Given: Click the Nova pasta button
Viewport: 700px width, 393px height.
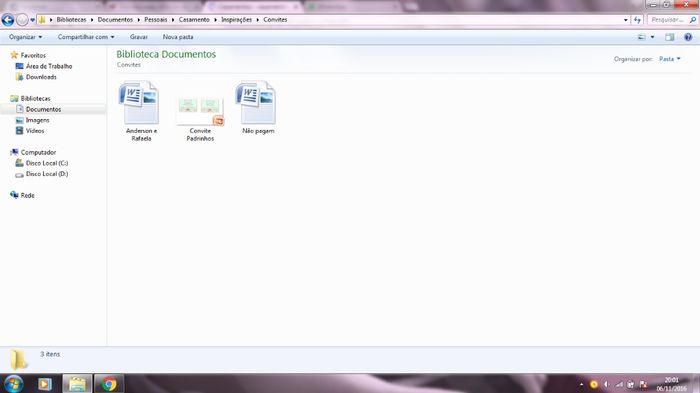Looking at the screenshot, I should point(178,37).
